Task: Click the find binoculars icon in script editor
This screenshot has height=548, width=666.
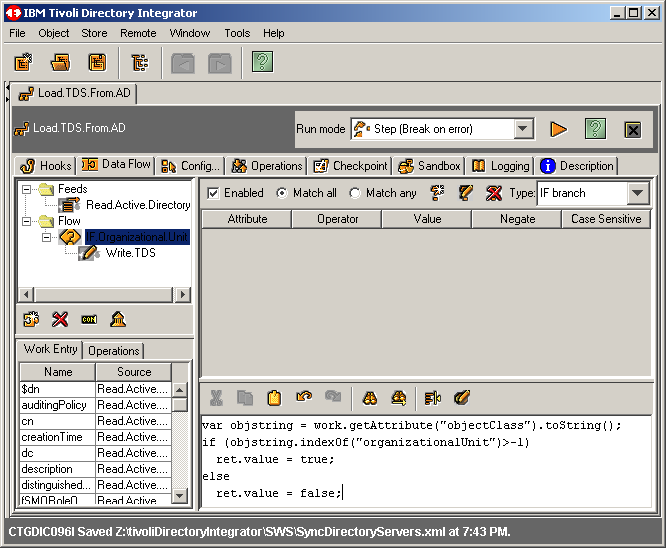Action: coord(370,398)
